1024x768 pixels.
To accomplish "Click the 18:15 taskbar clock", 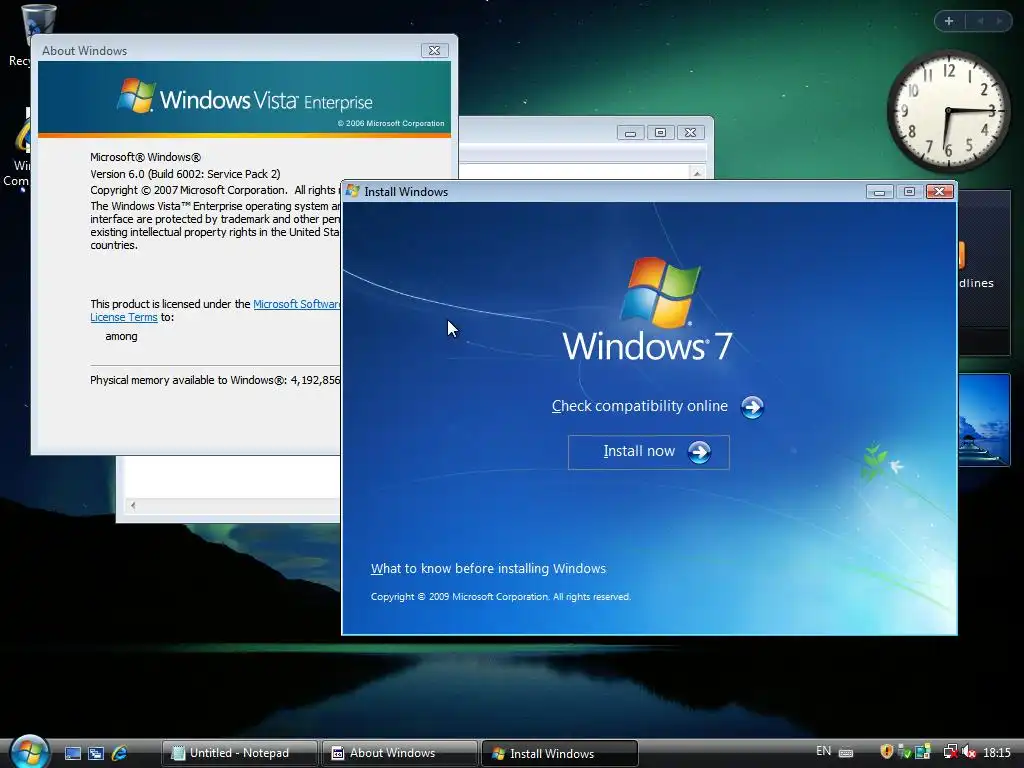I will tap(997, 753).
